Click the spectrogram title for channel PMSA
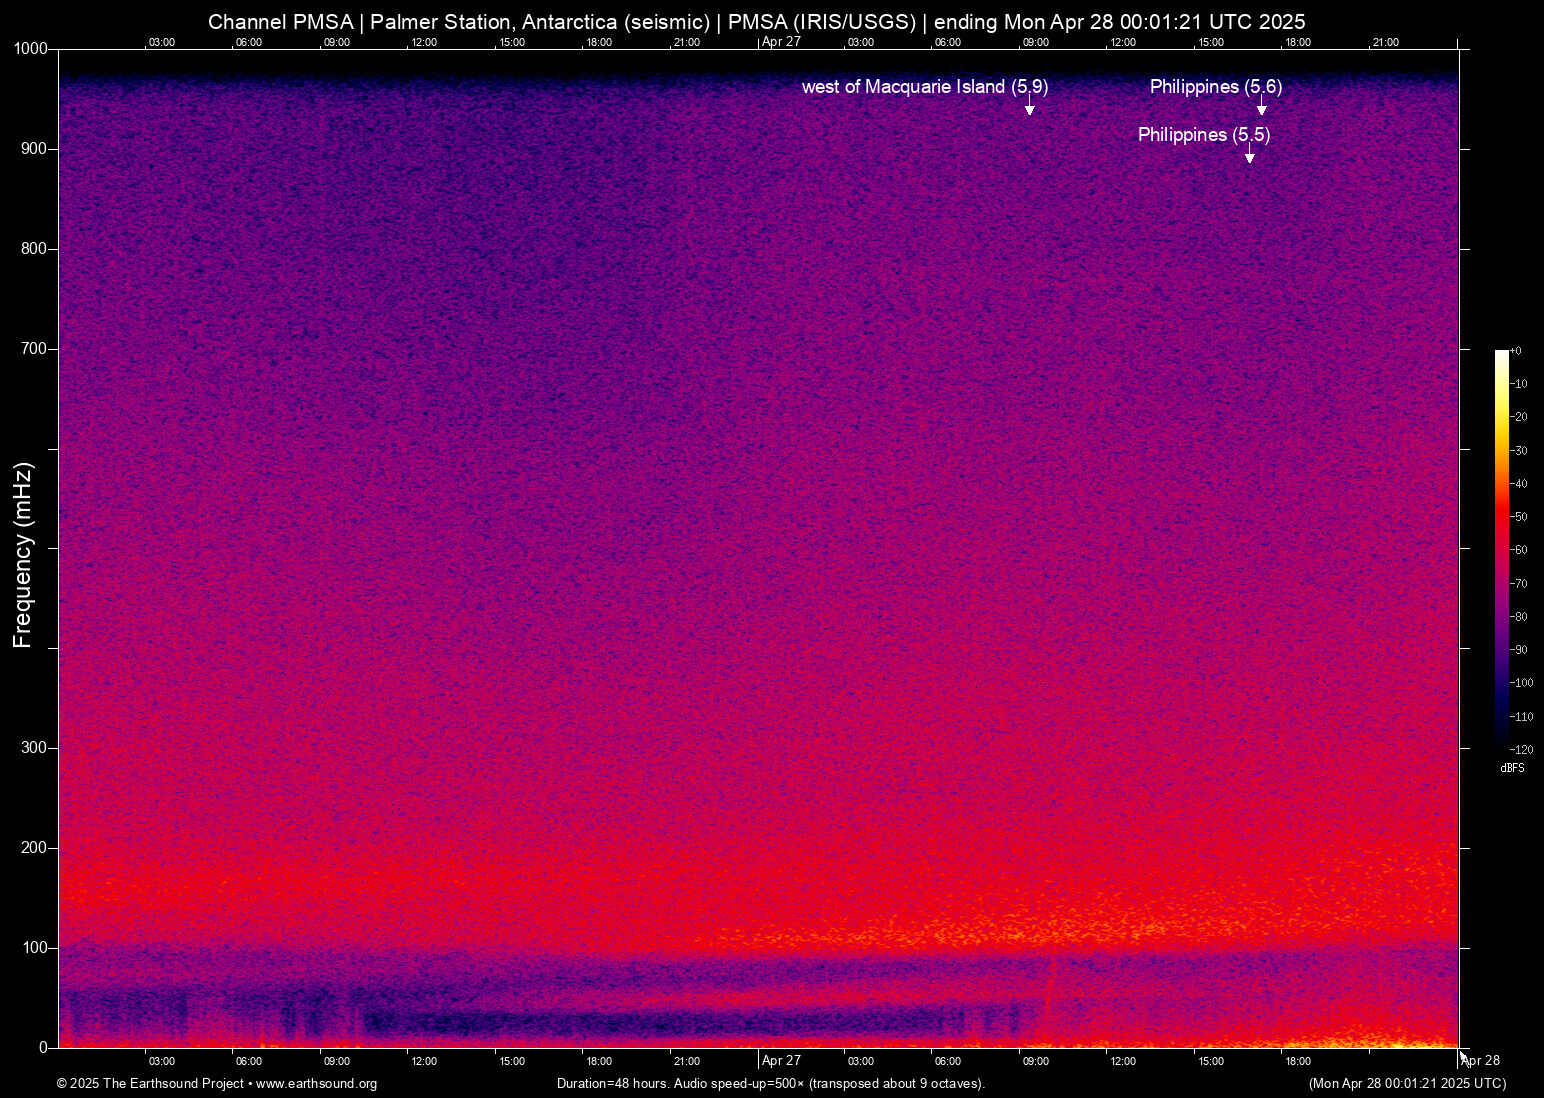This screenshot has height=1098, width=1544. coord(757,22)
